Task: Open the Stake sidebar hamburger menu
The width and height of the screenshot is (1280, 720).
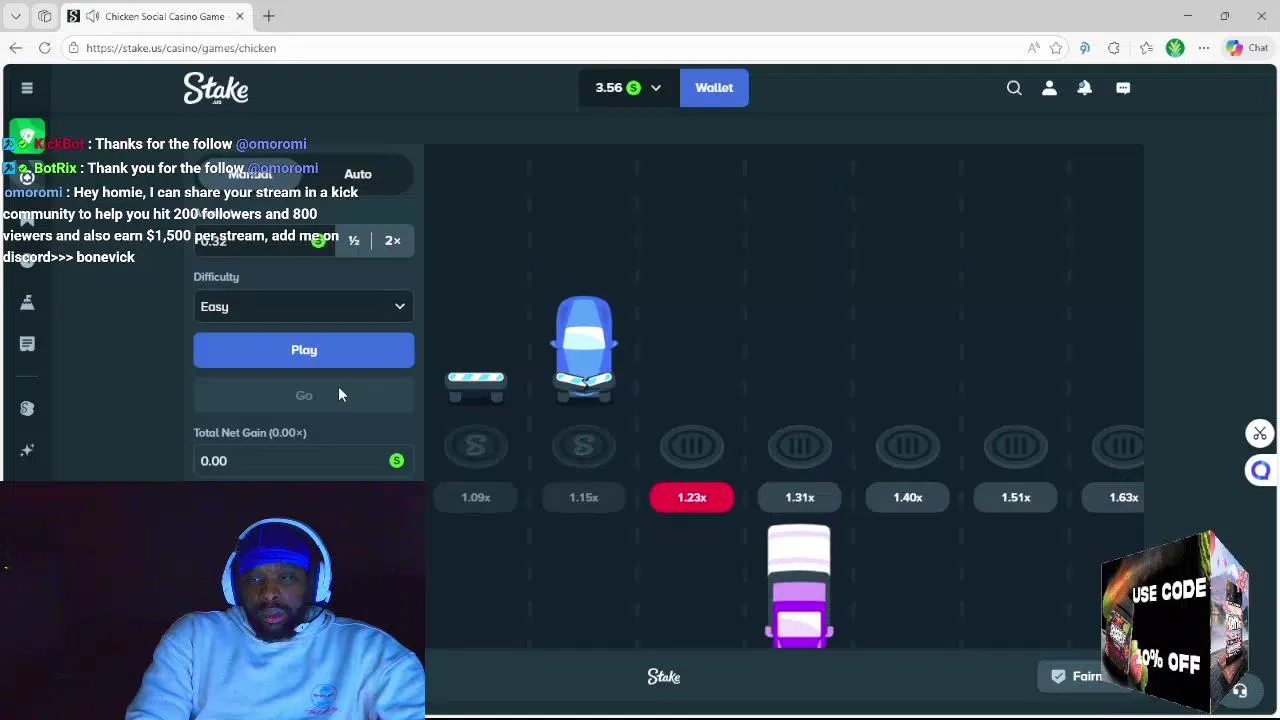Action: tap(27, 88)
